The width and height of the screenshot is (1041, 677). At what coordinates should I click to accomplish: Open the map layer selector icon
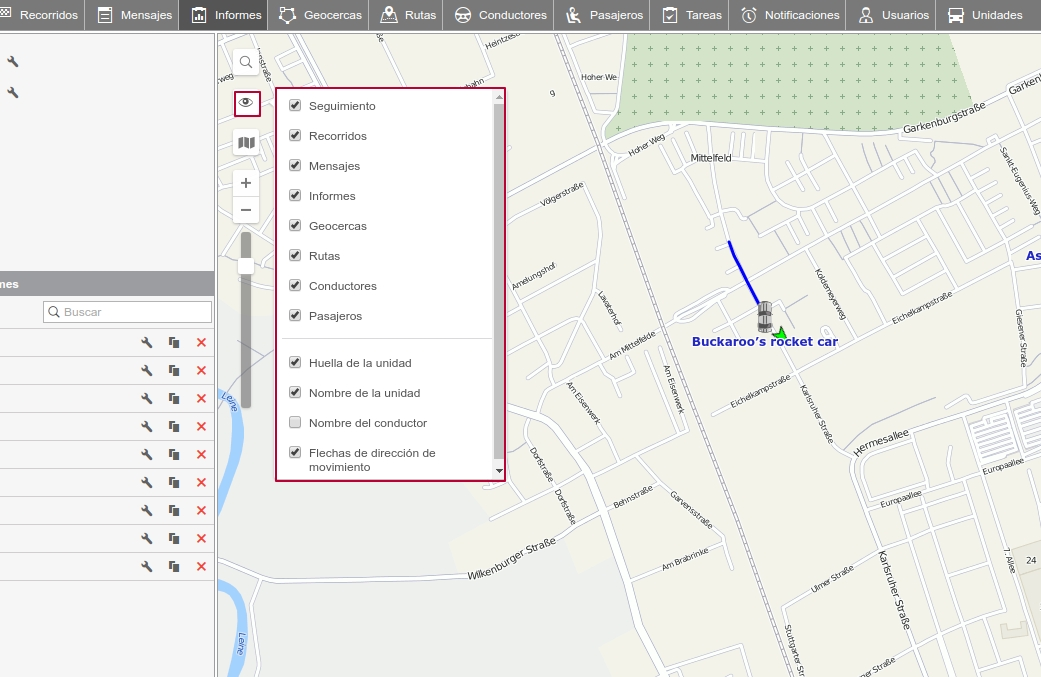pos(246,143)
